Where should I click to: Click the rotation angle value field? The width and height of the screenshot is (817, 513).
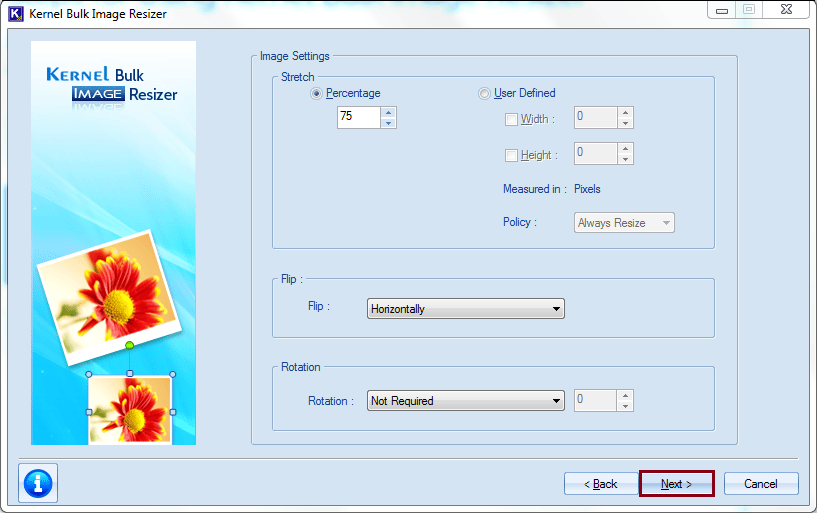596,401
